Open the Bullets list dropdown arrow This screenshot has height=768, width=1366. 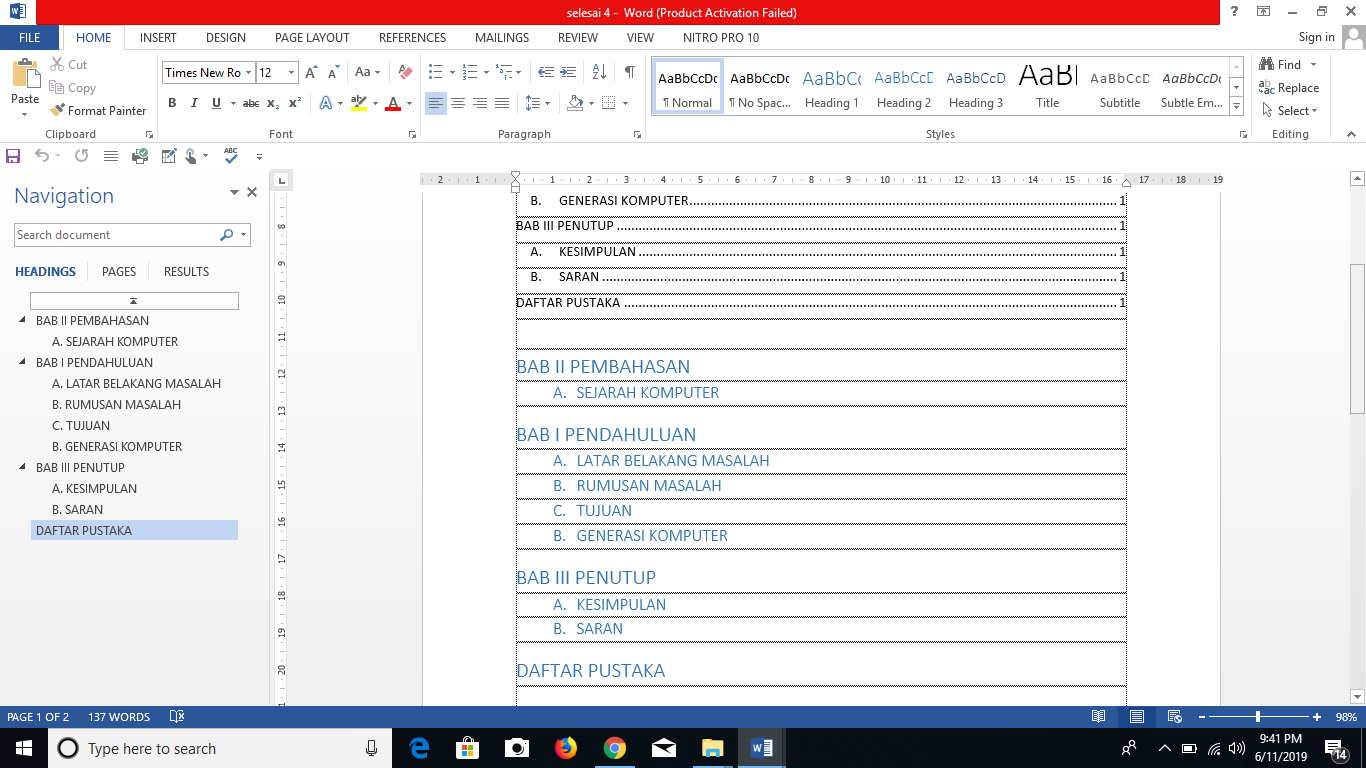click(x=452, y=72)
